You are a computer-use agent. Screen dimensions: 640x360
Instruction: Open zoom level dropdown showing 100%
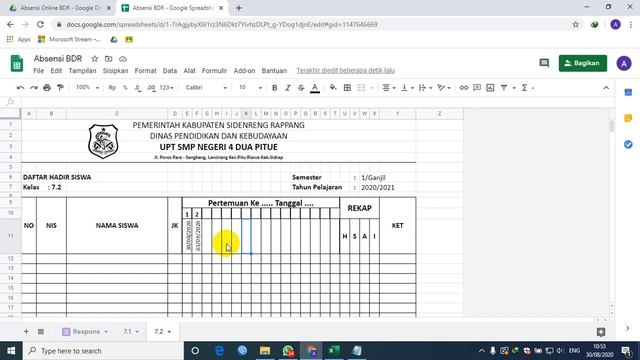(x=87, y=88)
